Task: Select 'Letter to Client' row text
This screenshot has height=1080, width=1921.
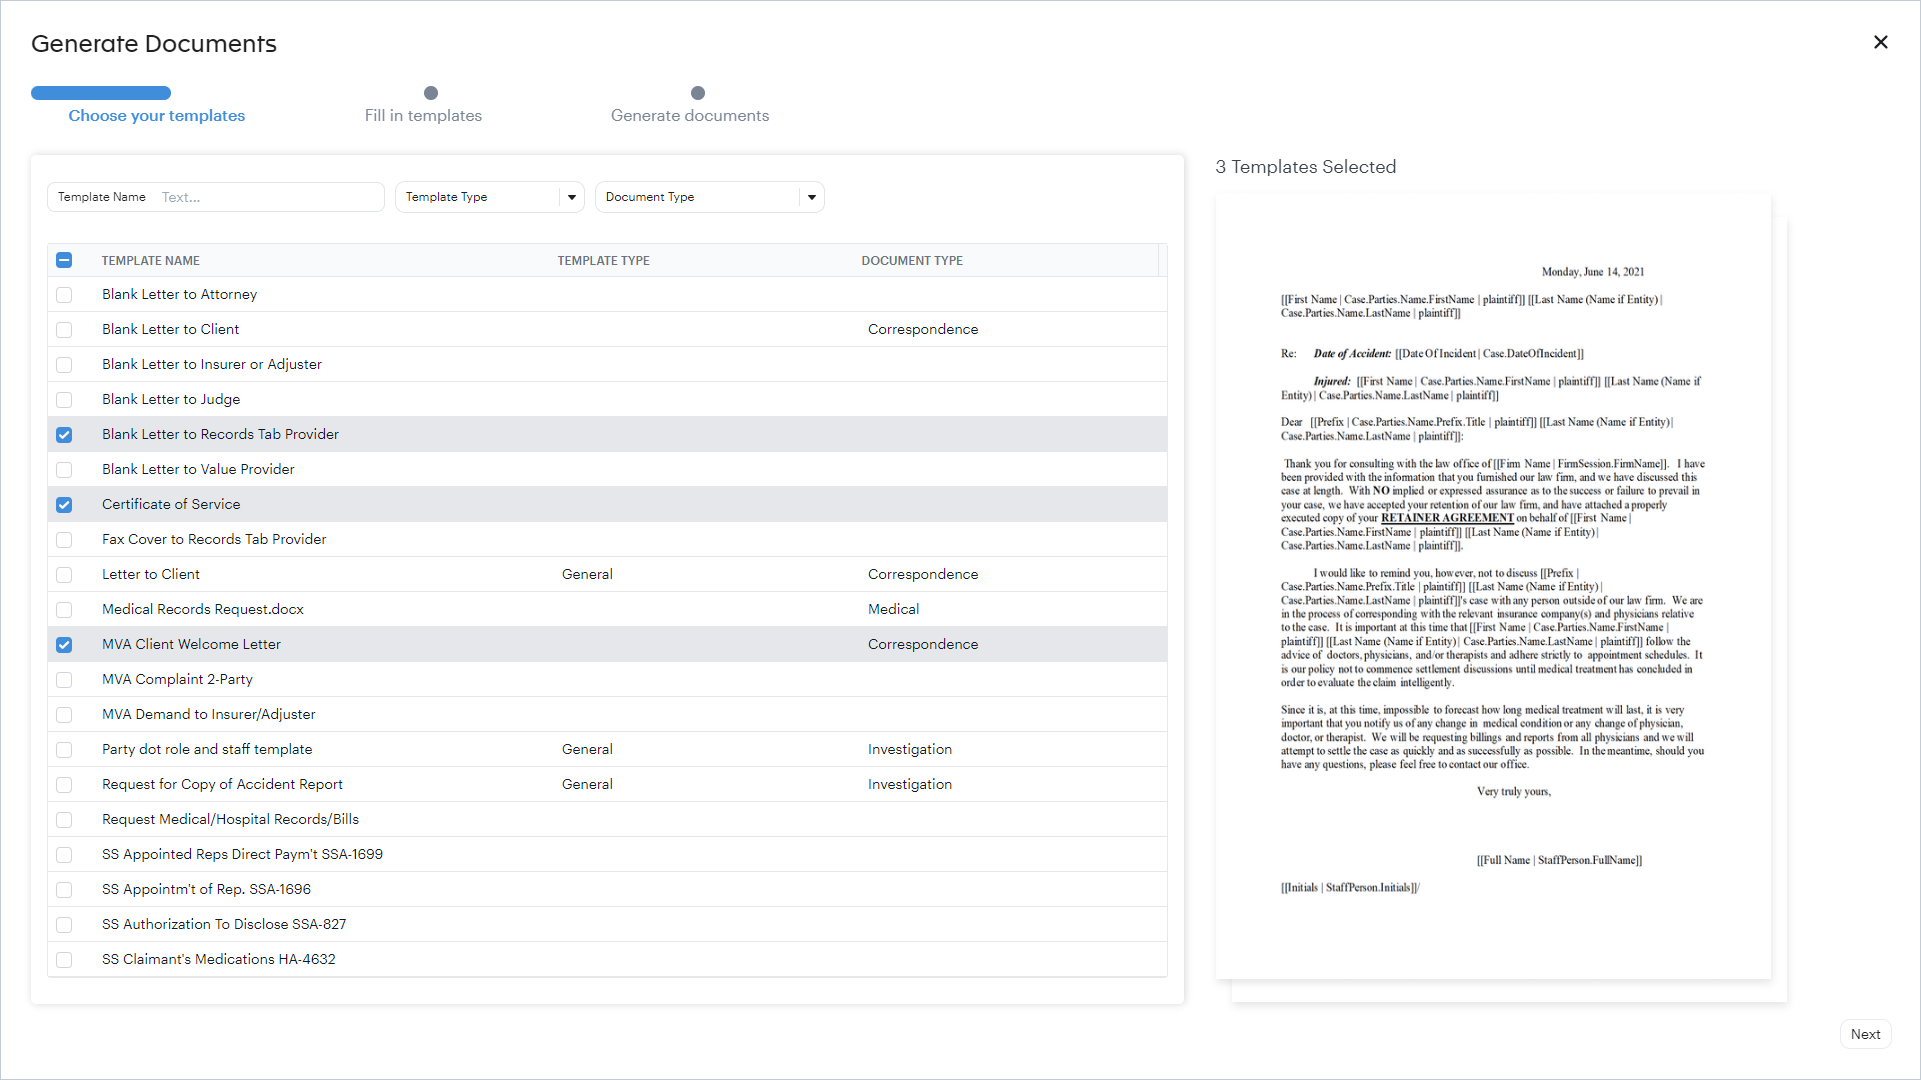Action: point(151,574)
